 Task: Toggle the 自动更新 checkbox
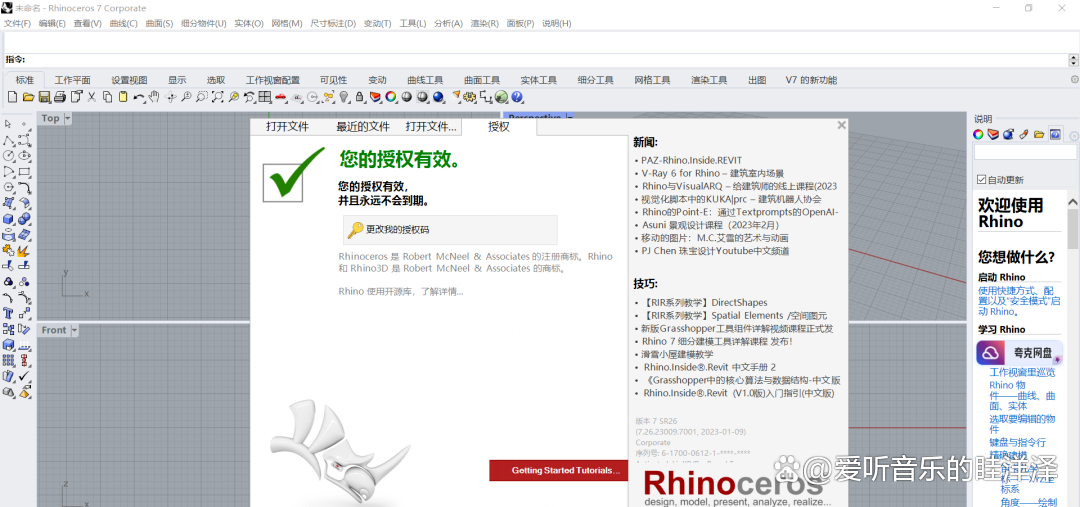982,180
